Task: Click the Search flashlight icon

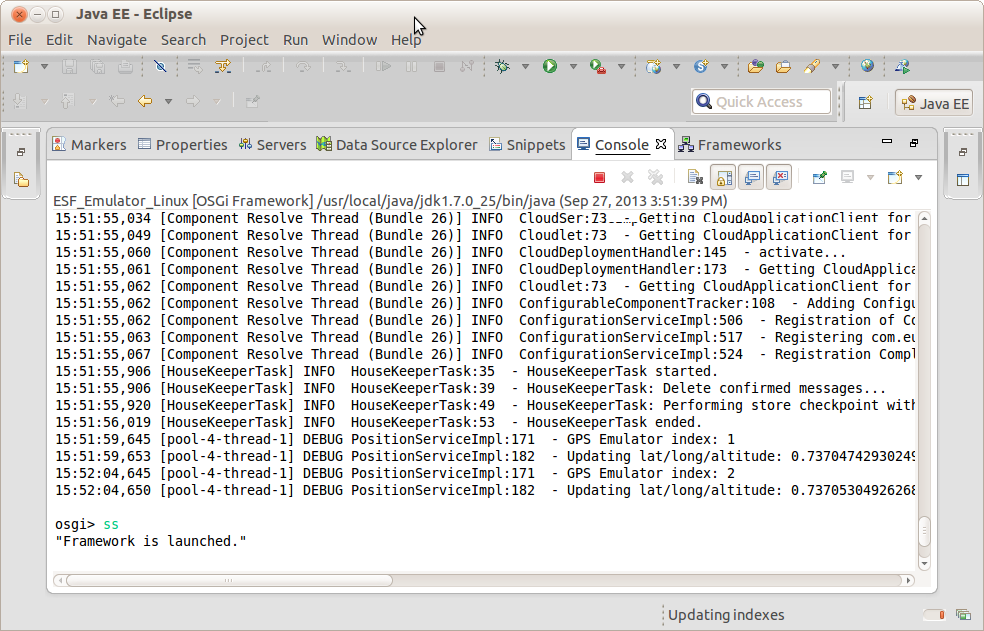Action: 812,67
